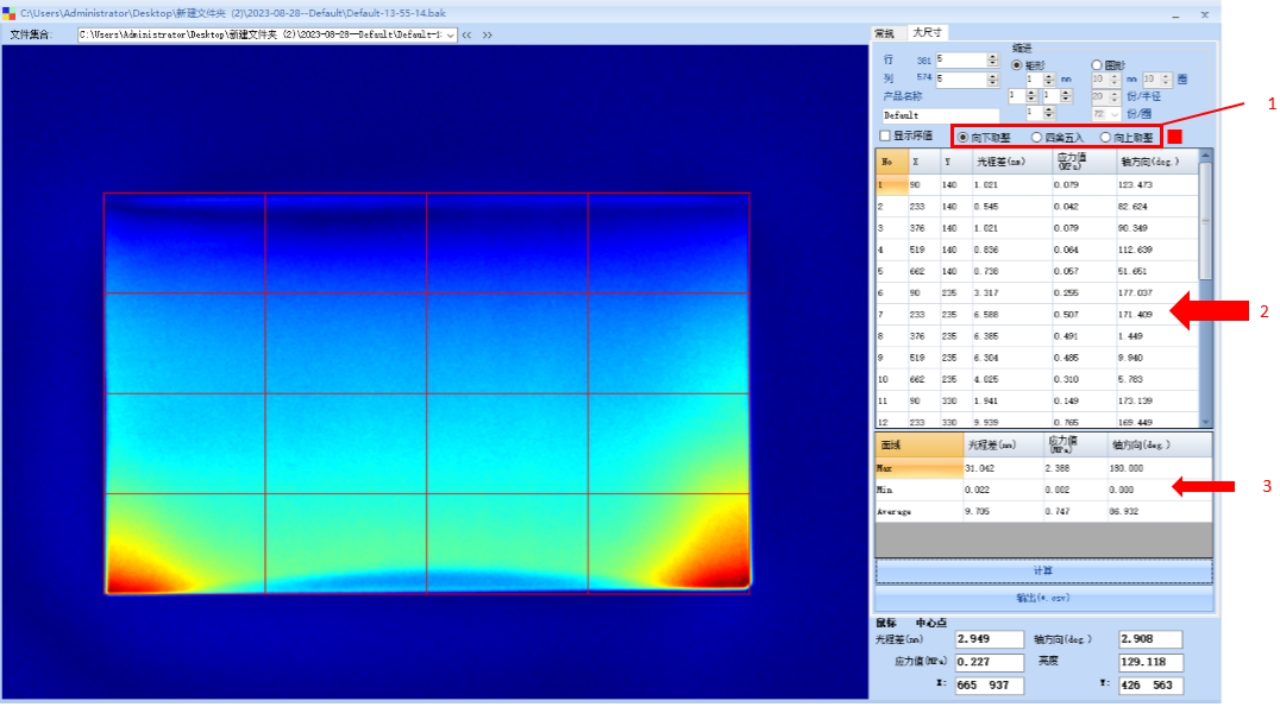The height and width of the screenshot is (707, 1280).
Task: Click the 列 (columns) spinner arrows
Action: [x=993, y=79]
